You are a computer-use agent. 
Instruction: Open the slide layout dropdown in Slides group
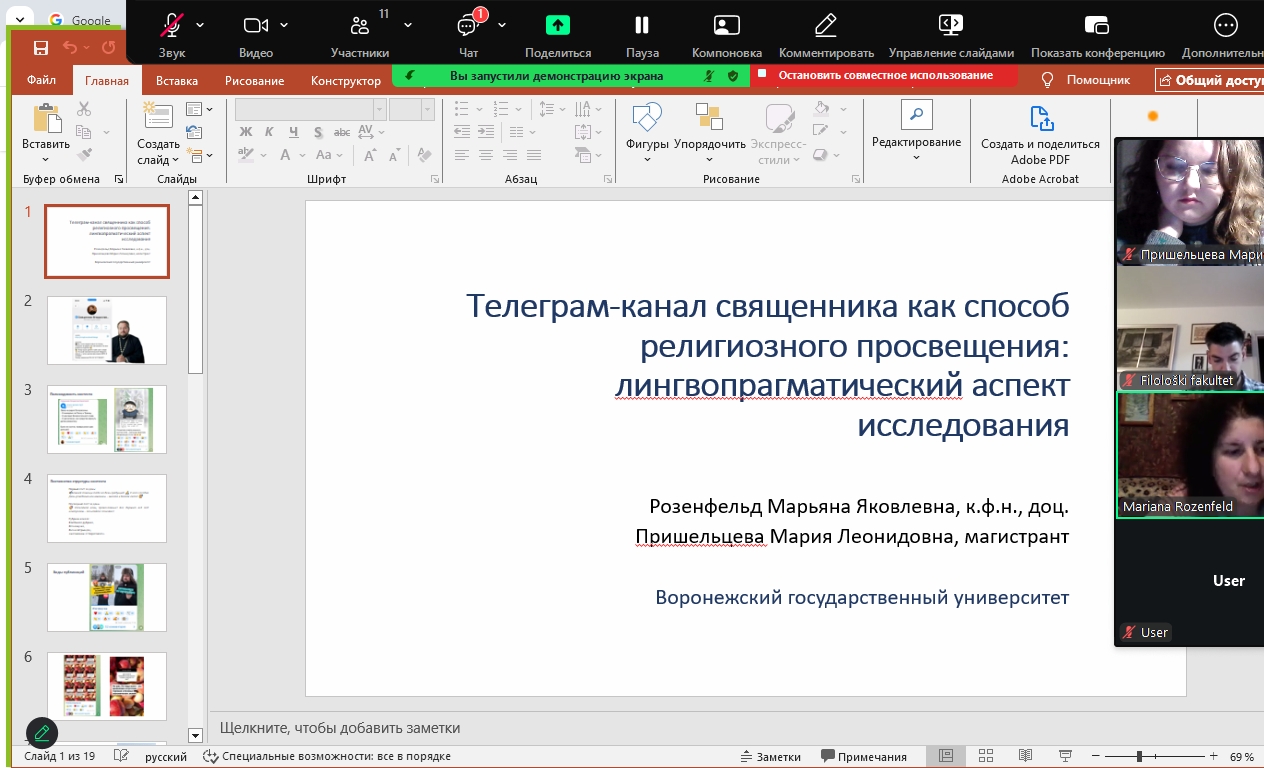click(x=194, y=109)
